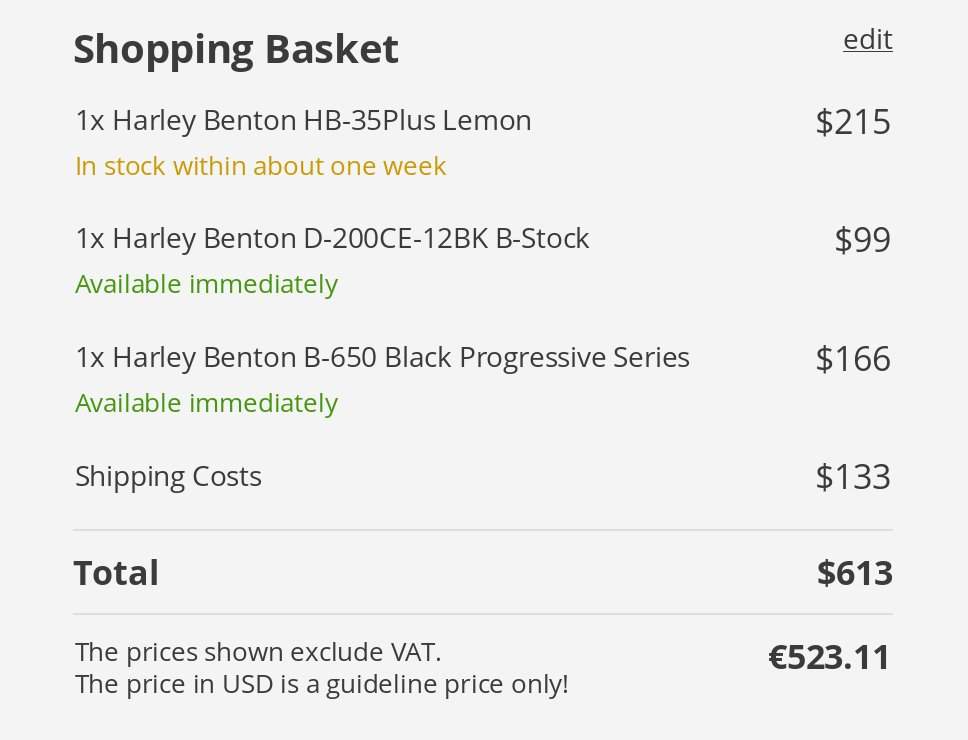
Task: Open the Harley Benton HB-35Plus Lemon item
Action: click(x=303, y=121)
